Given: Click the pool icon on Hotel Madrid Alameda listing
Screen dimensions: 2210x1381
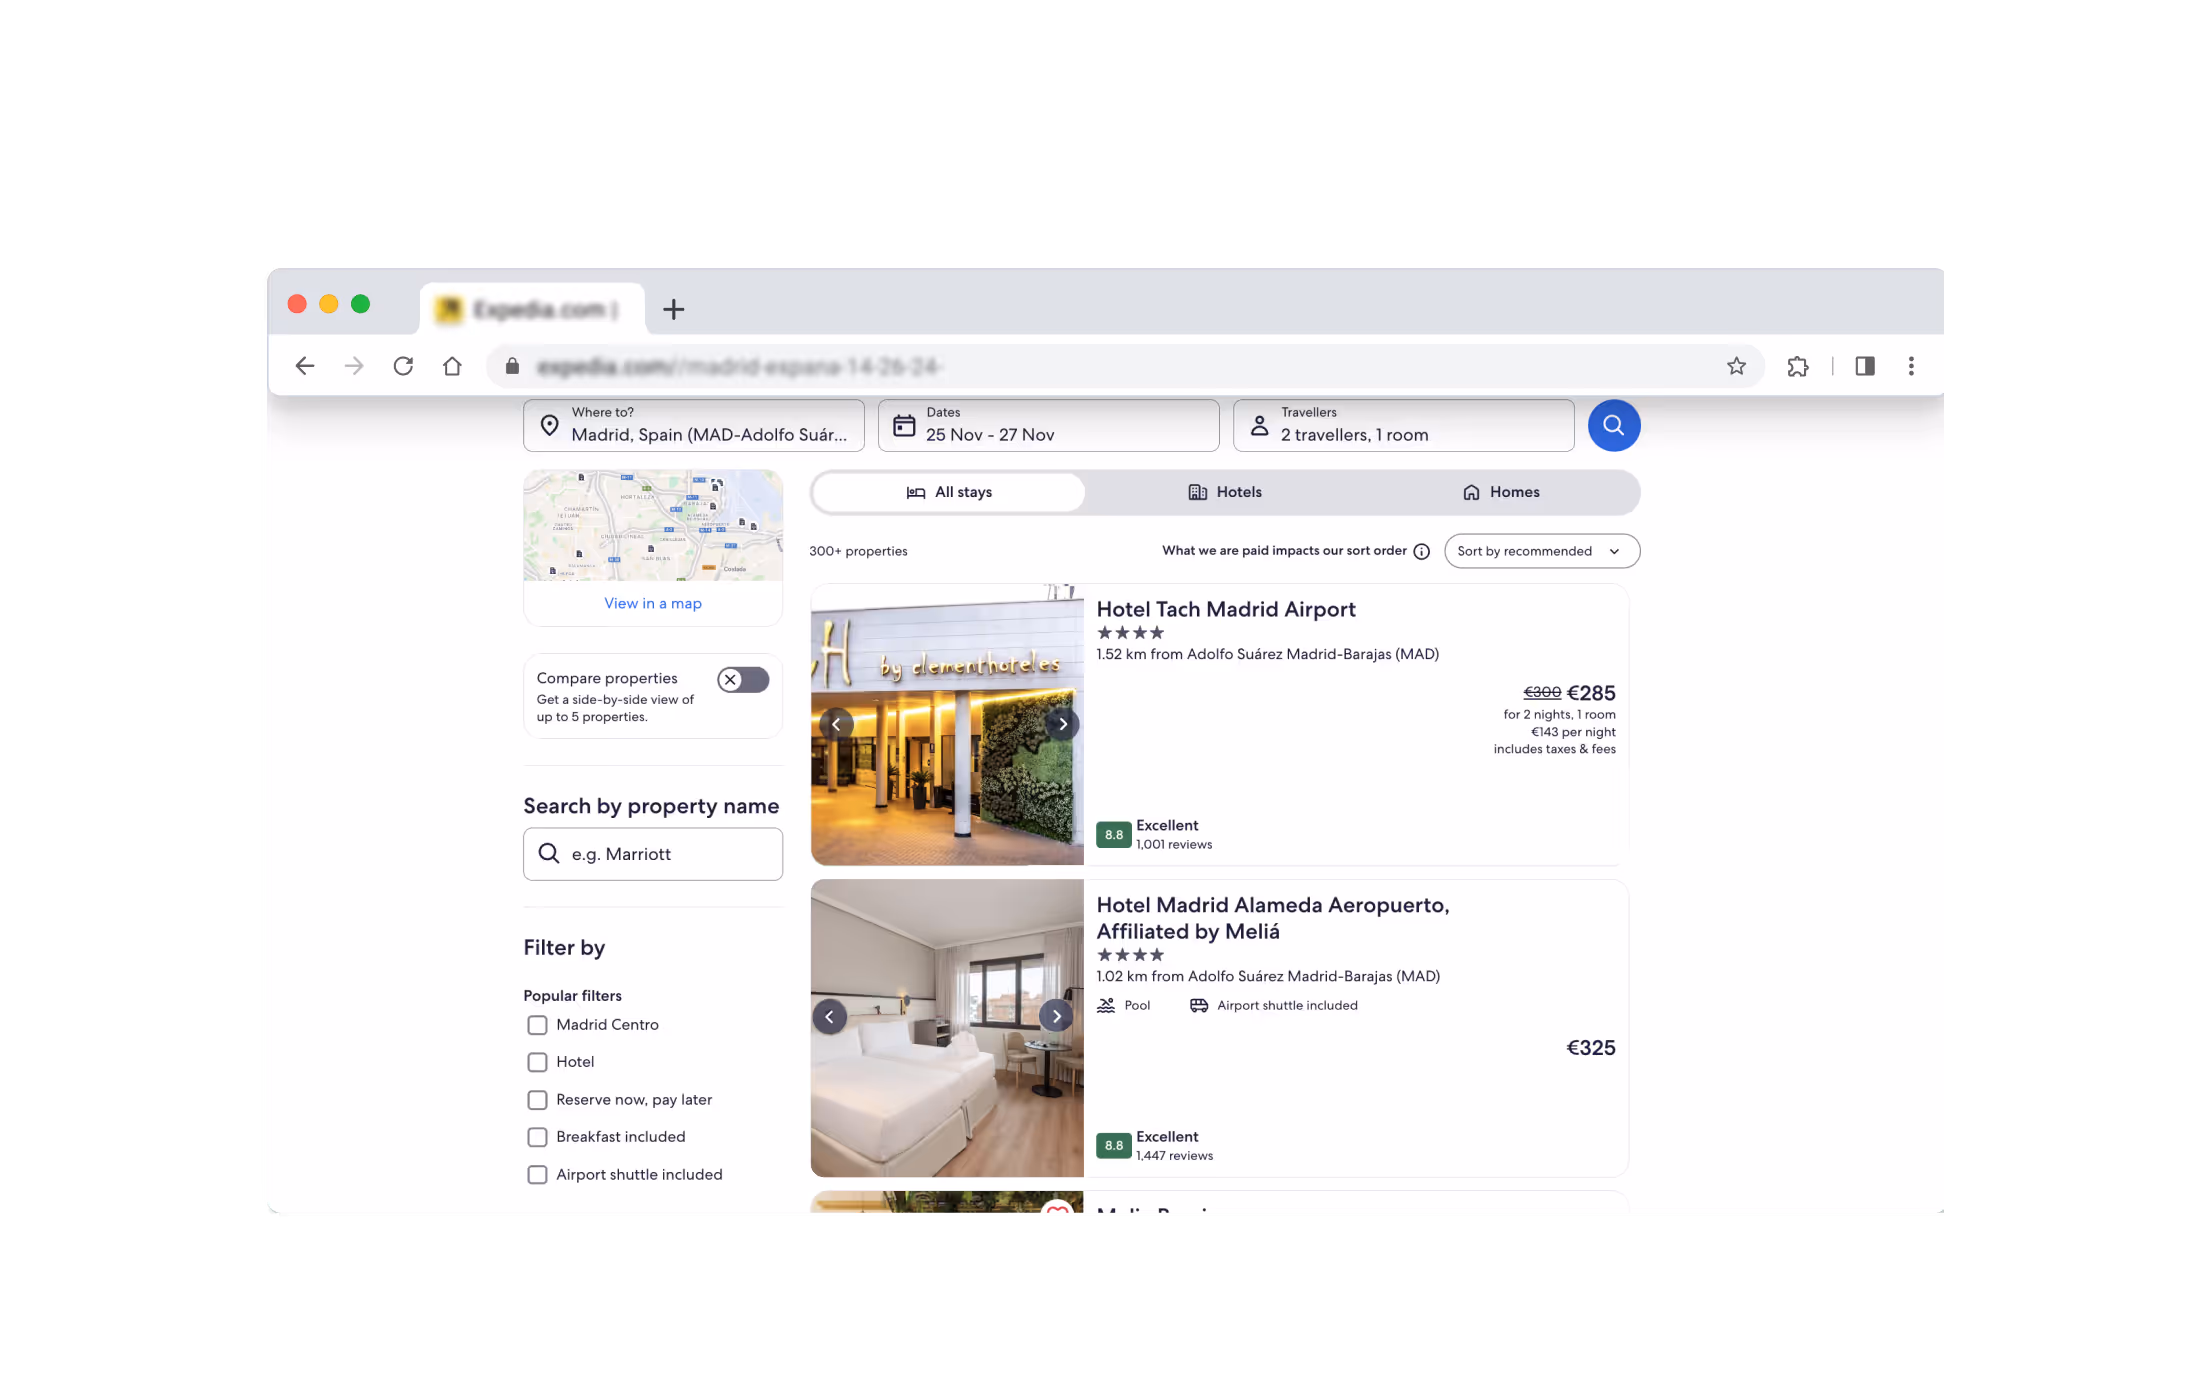Looking at the screenshot, I should click(1106, 1005).
